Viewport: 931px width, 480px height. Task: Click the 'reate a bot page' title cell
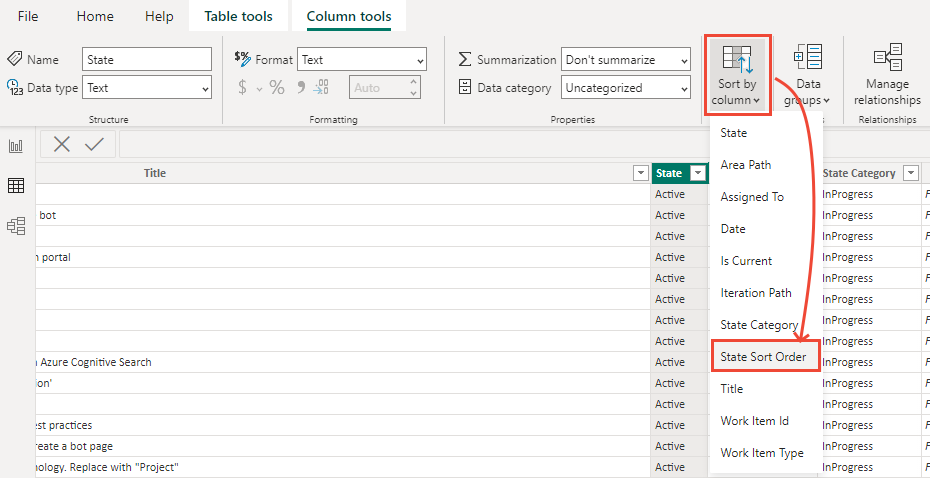(343, 446)
